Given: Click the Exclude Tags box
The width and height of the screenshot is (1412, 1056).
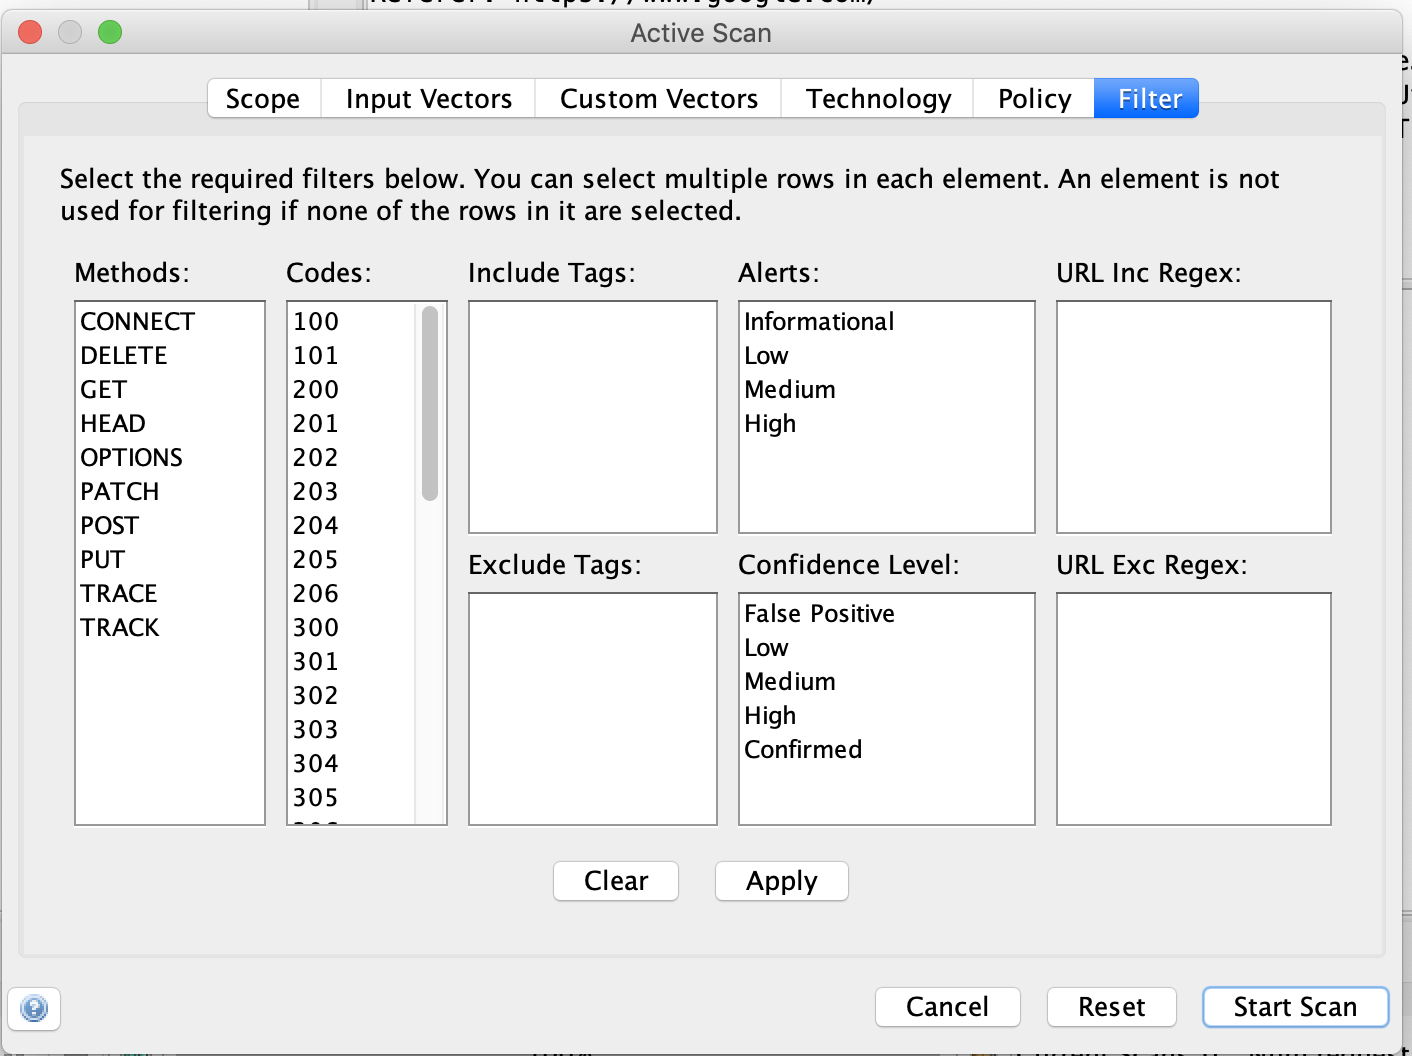Looking at the screenshot, I should [592, 708].
